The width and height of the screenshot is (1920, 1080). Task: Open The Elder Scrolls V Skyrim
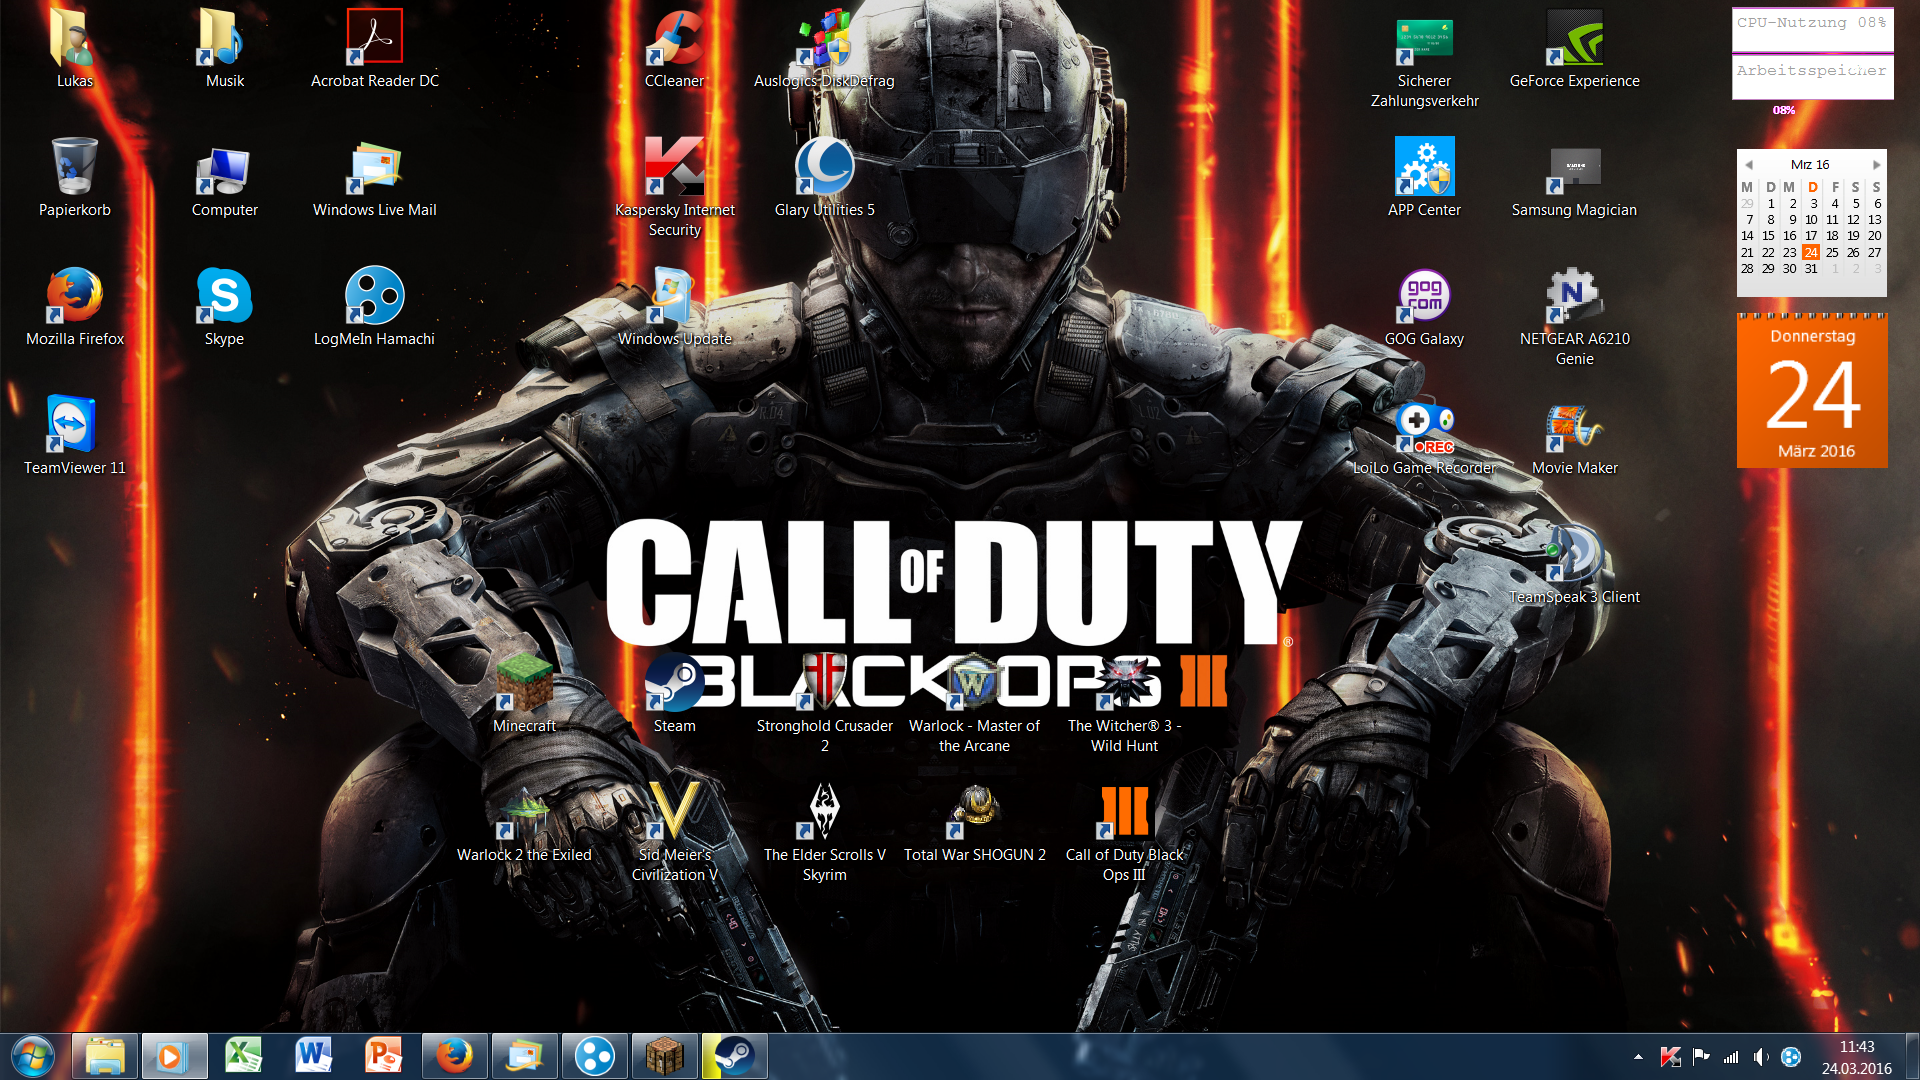tap(824, 832)
